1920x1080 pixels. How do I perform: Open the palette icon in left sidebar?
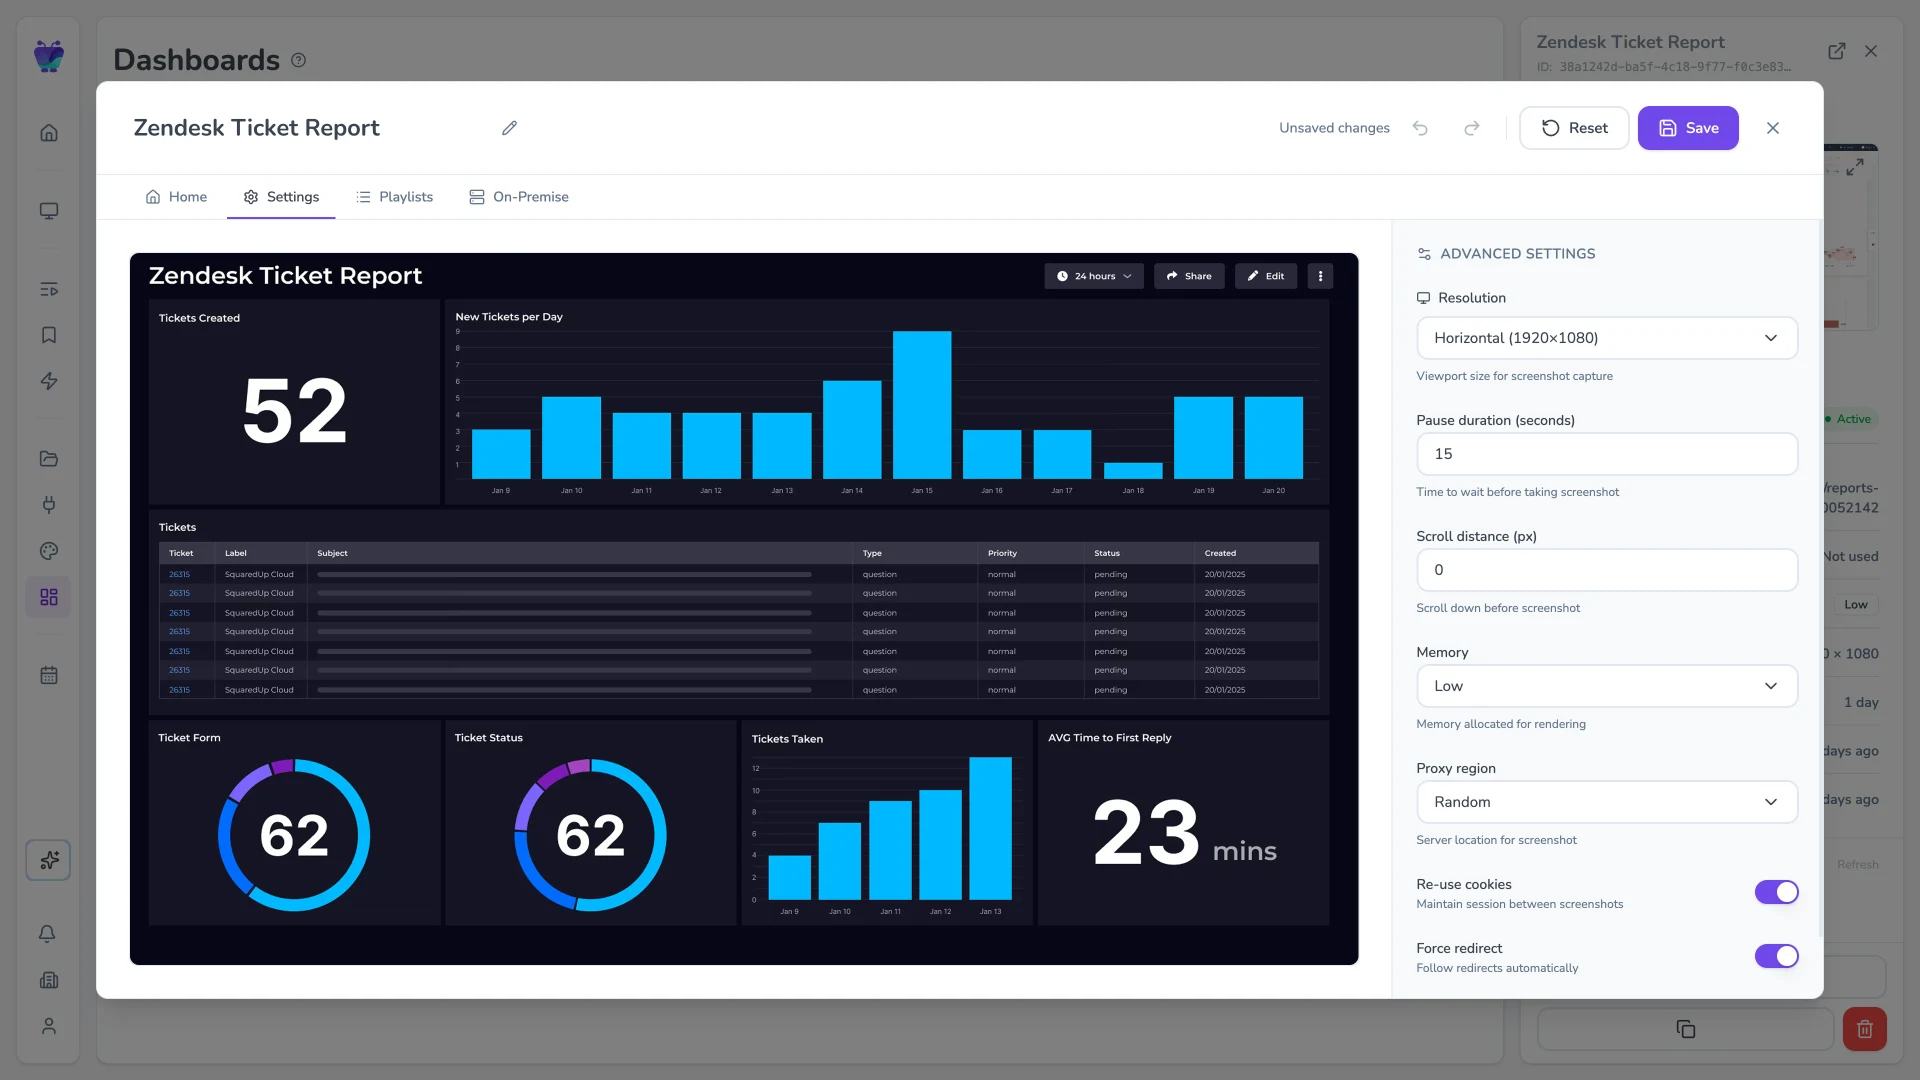[x=48, y=551]
